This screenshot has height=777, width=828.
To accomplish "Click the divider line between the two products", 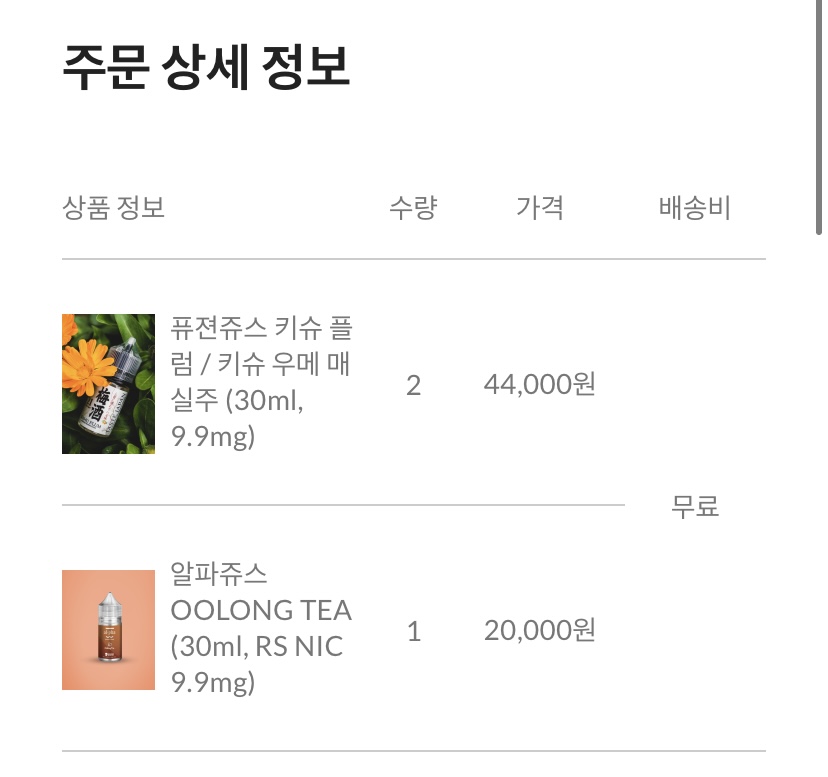I will pos(343,505).
